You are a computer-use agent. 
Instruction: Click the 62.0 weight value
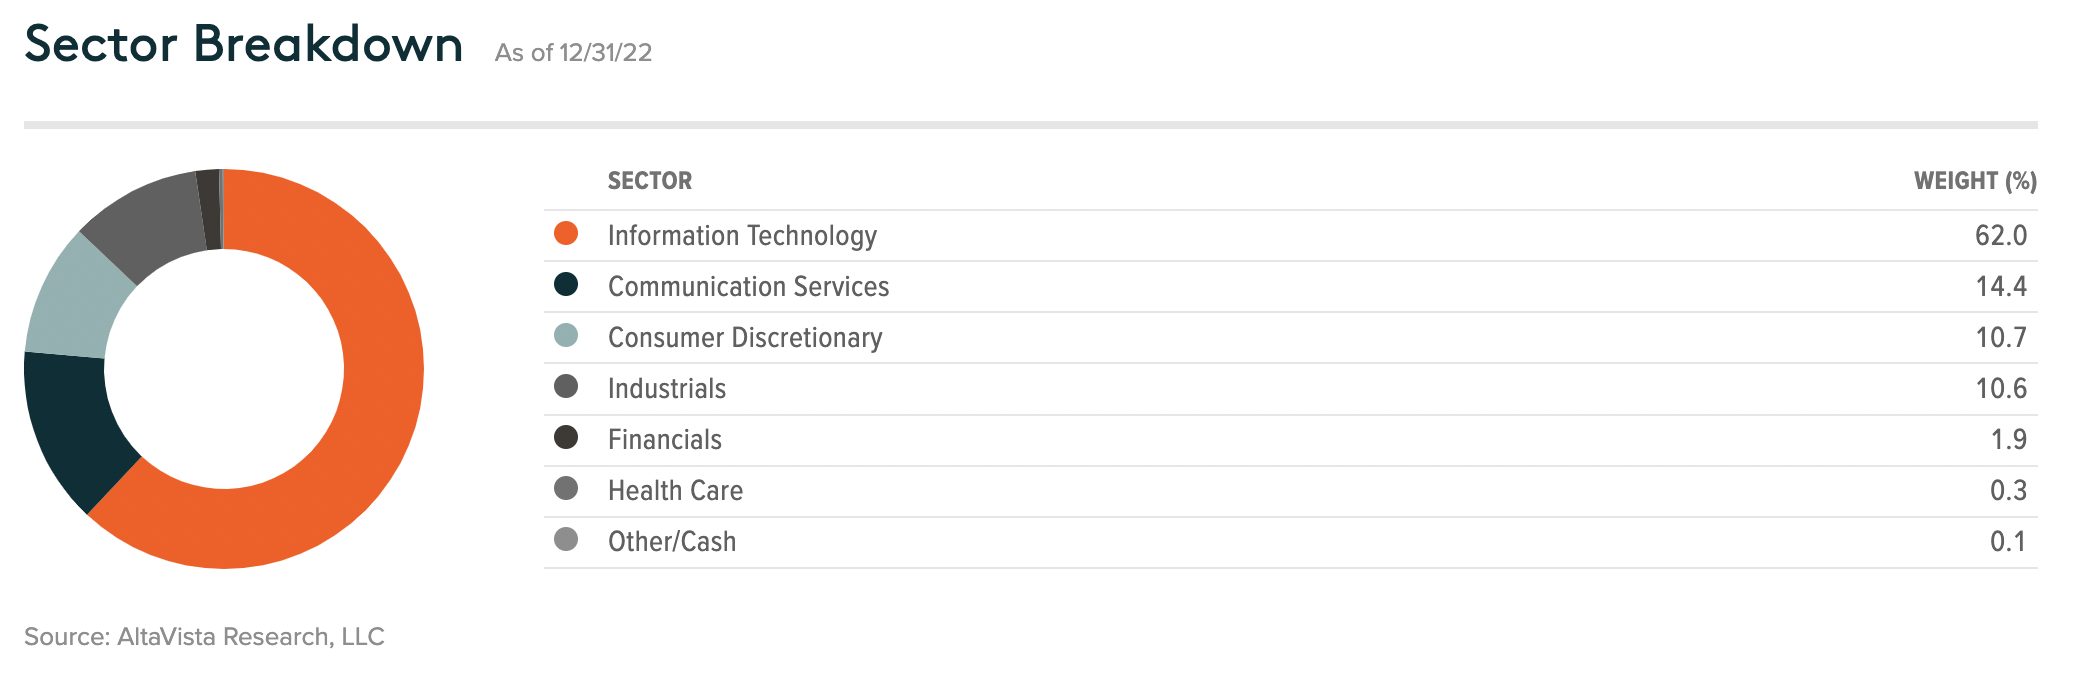(x=2001, y=235)
